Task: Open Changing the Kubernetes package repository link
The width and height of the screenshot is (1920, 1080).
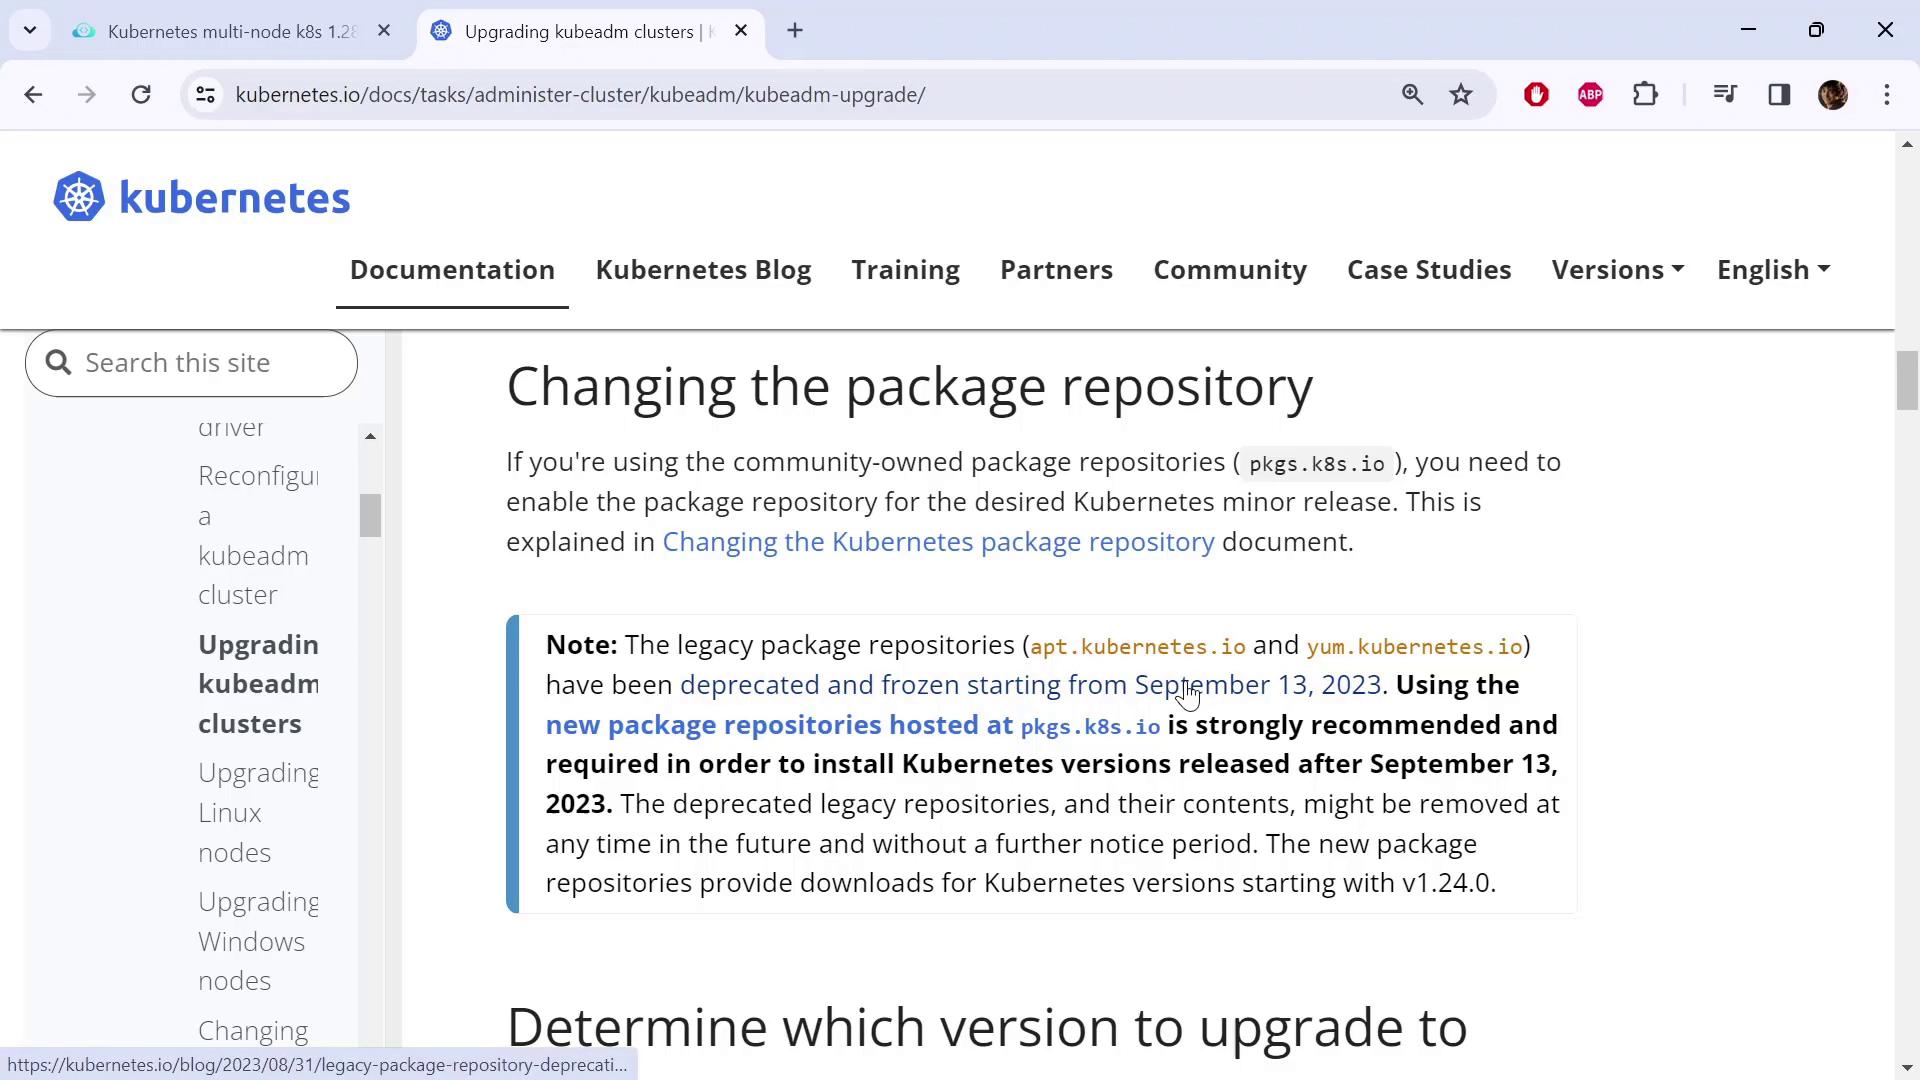Action: [x=938, y=542]
